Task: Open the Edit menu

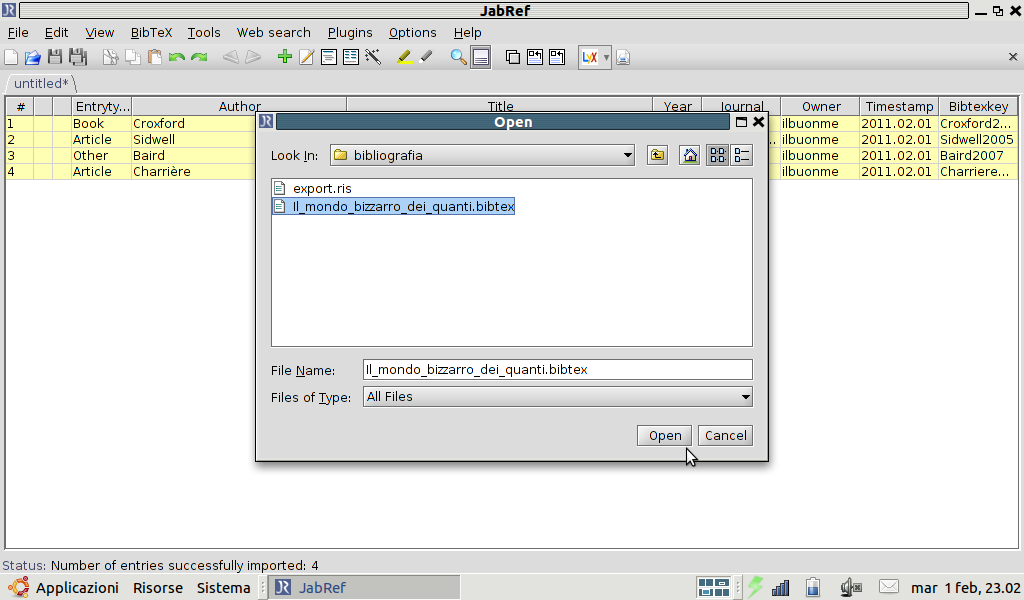Action: (x=56, y=33)
